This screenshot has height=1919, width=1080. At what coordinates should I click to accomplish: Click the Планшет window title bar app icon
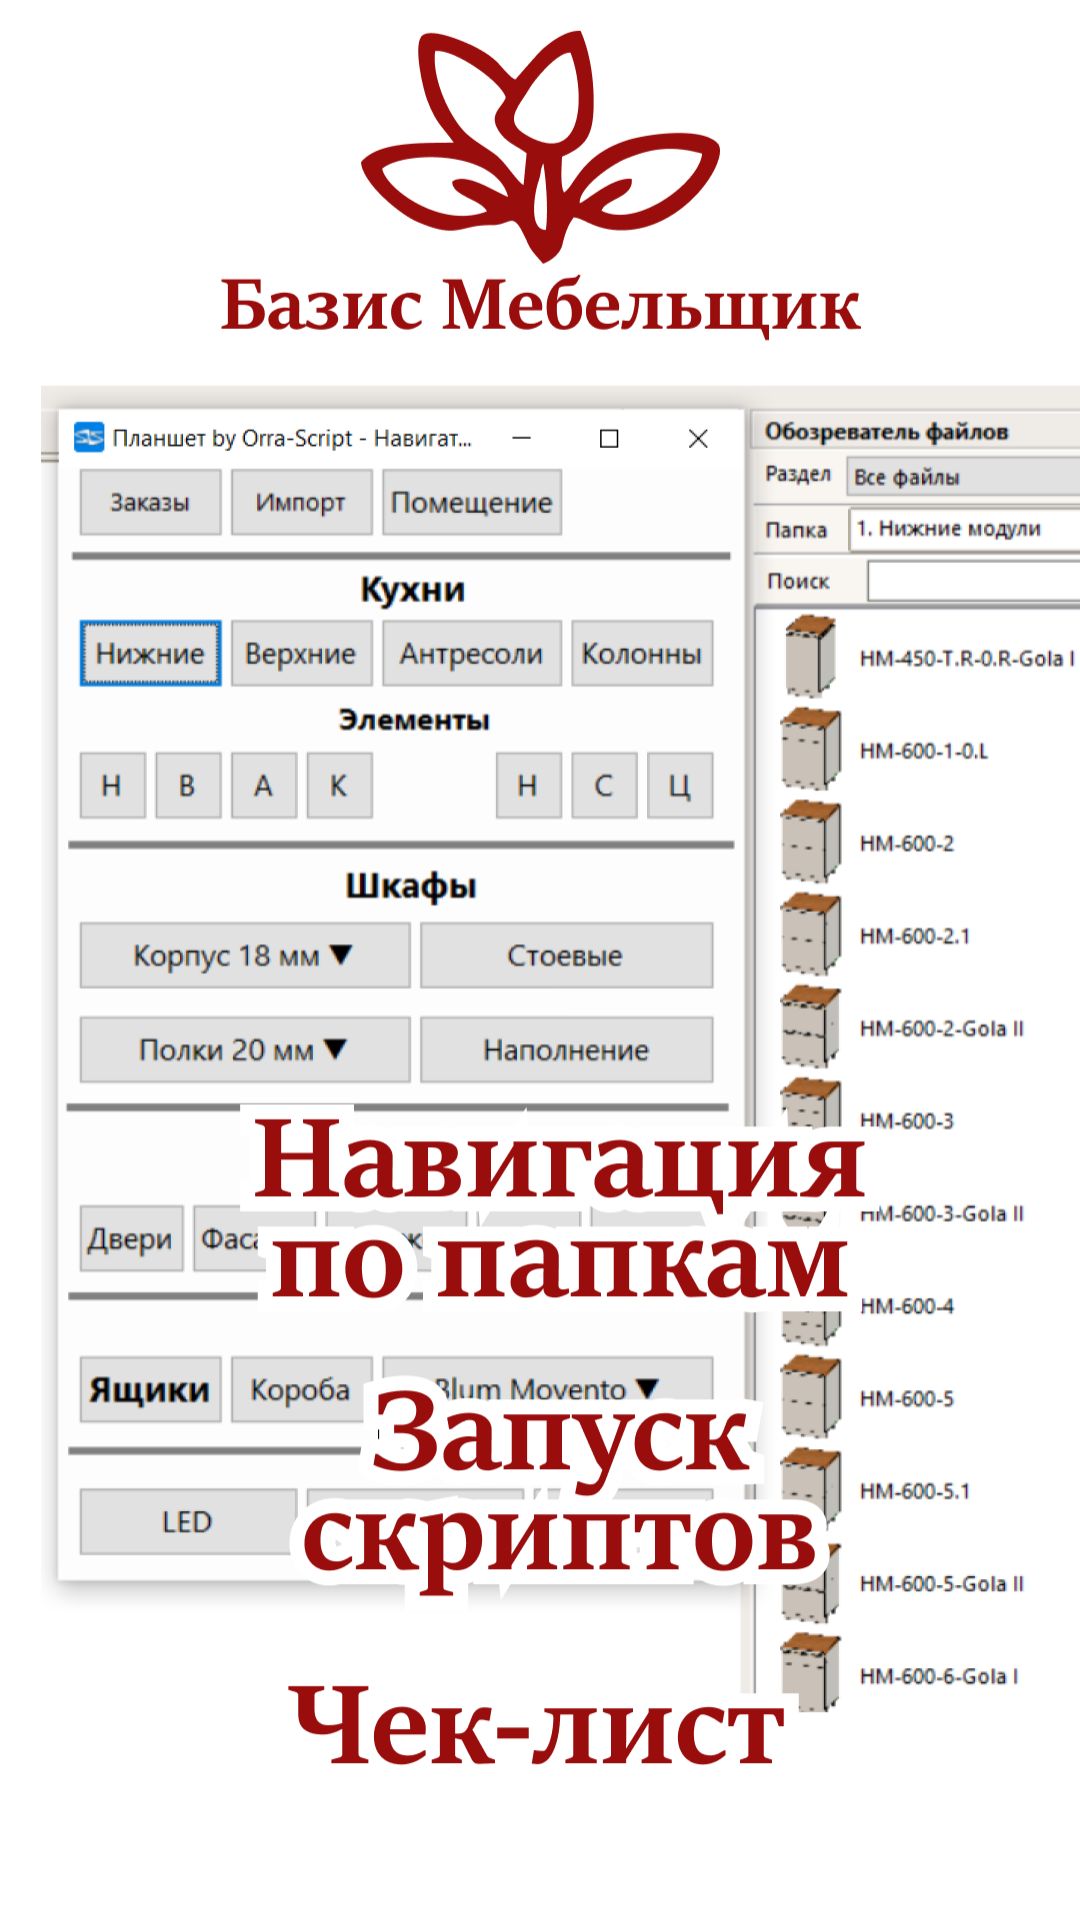[x=90, y=437]
